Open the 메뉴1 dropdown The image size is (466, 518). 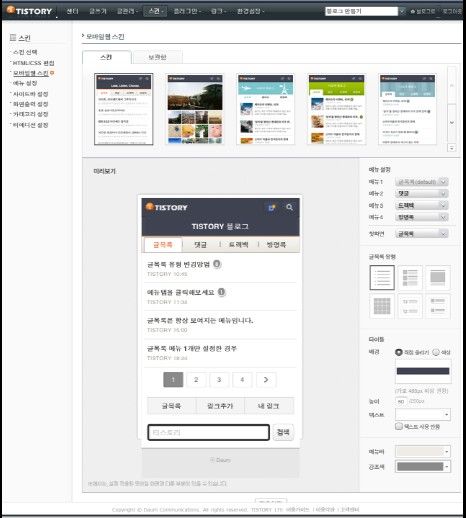(x=421, y=182)
